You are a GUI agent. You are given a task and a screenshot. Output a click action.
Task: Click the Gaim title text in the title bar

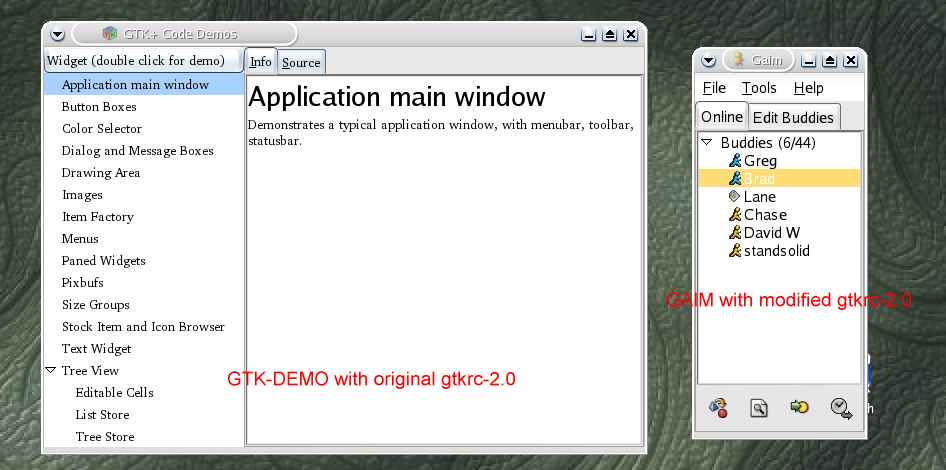(767, 60)
